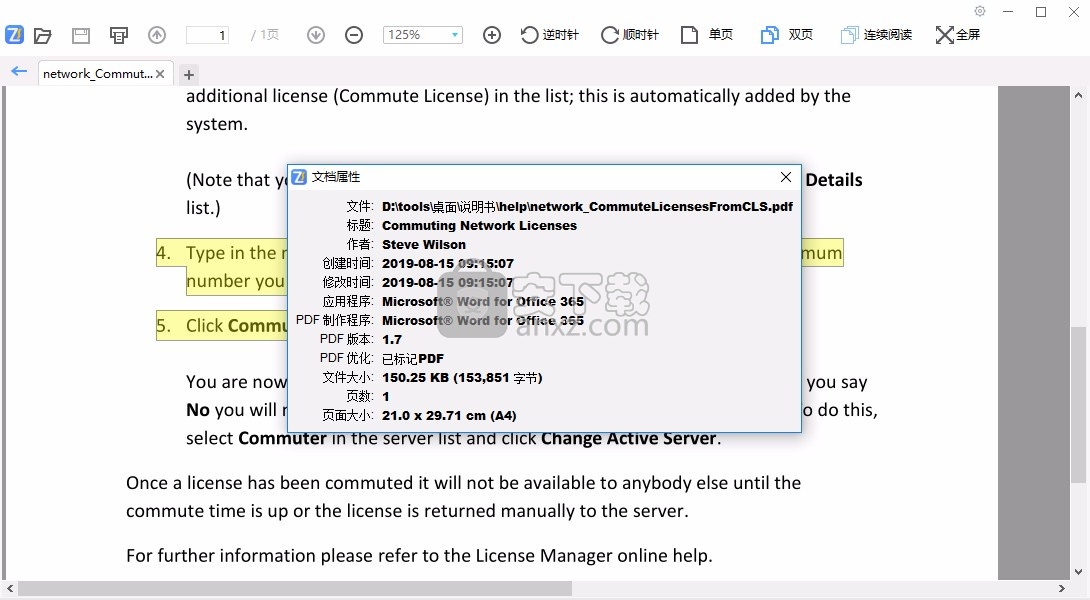Click the page number input field
The width and height of the screenshot is (1090, 600).
click(x=207, y=35)
